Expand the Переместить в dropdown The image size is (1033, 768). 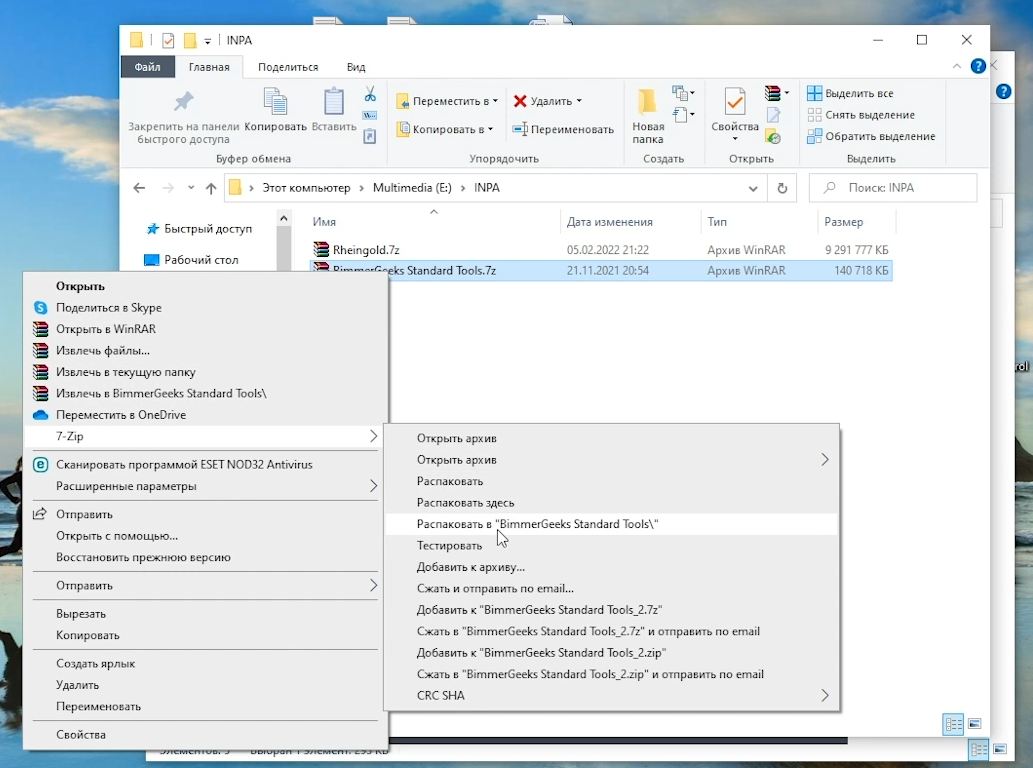(495, 101)
